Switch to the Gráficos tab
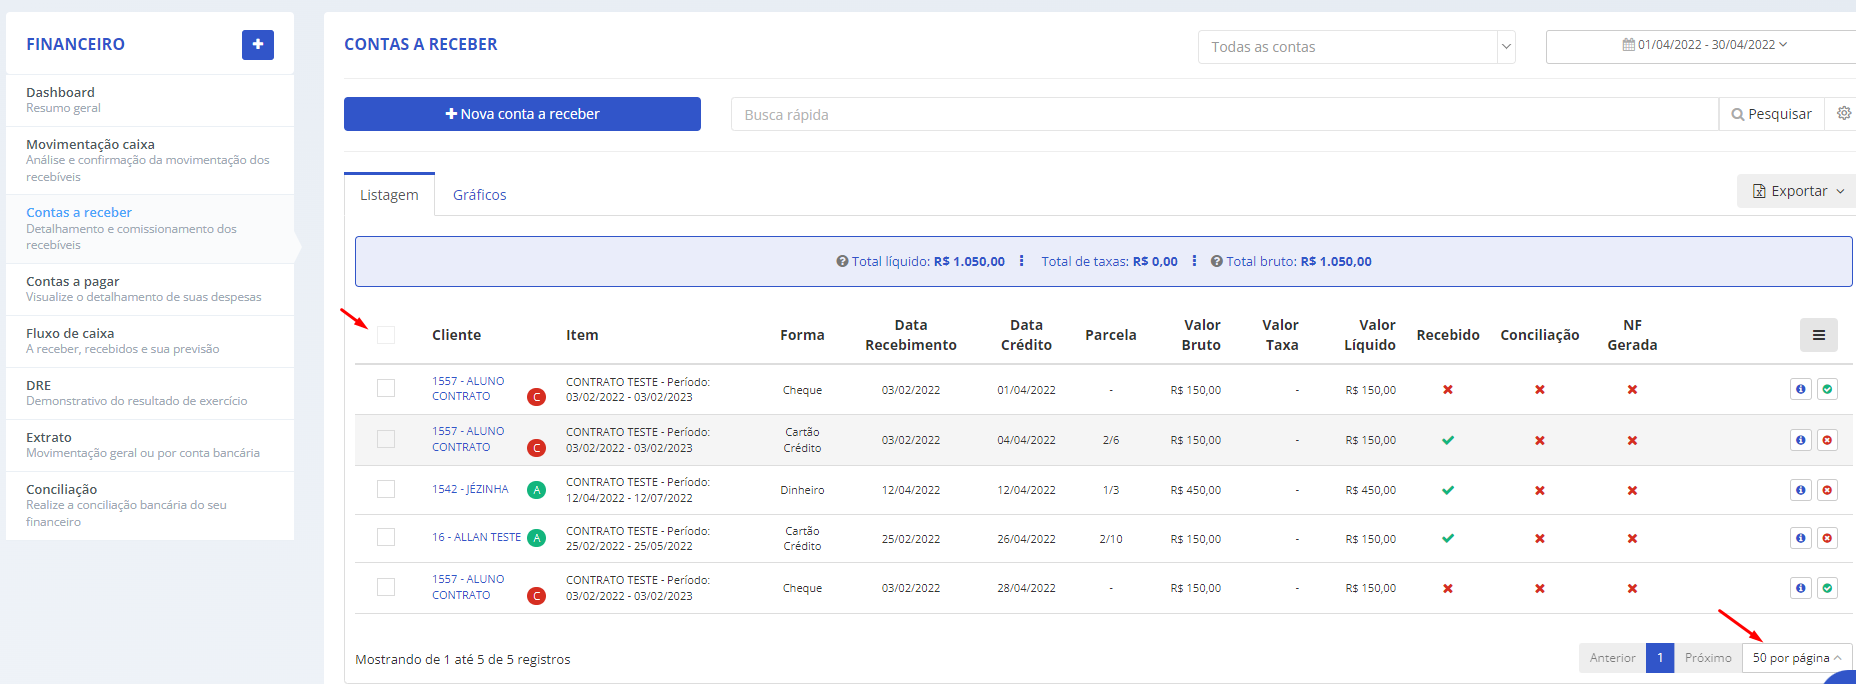This screenshot has height=684, width=1856. (480, 195)
